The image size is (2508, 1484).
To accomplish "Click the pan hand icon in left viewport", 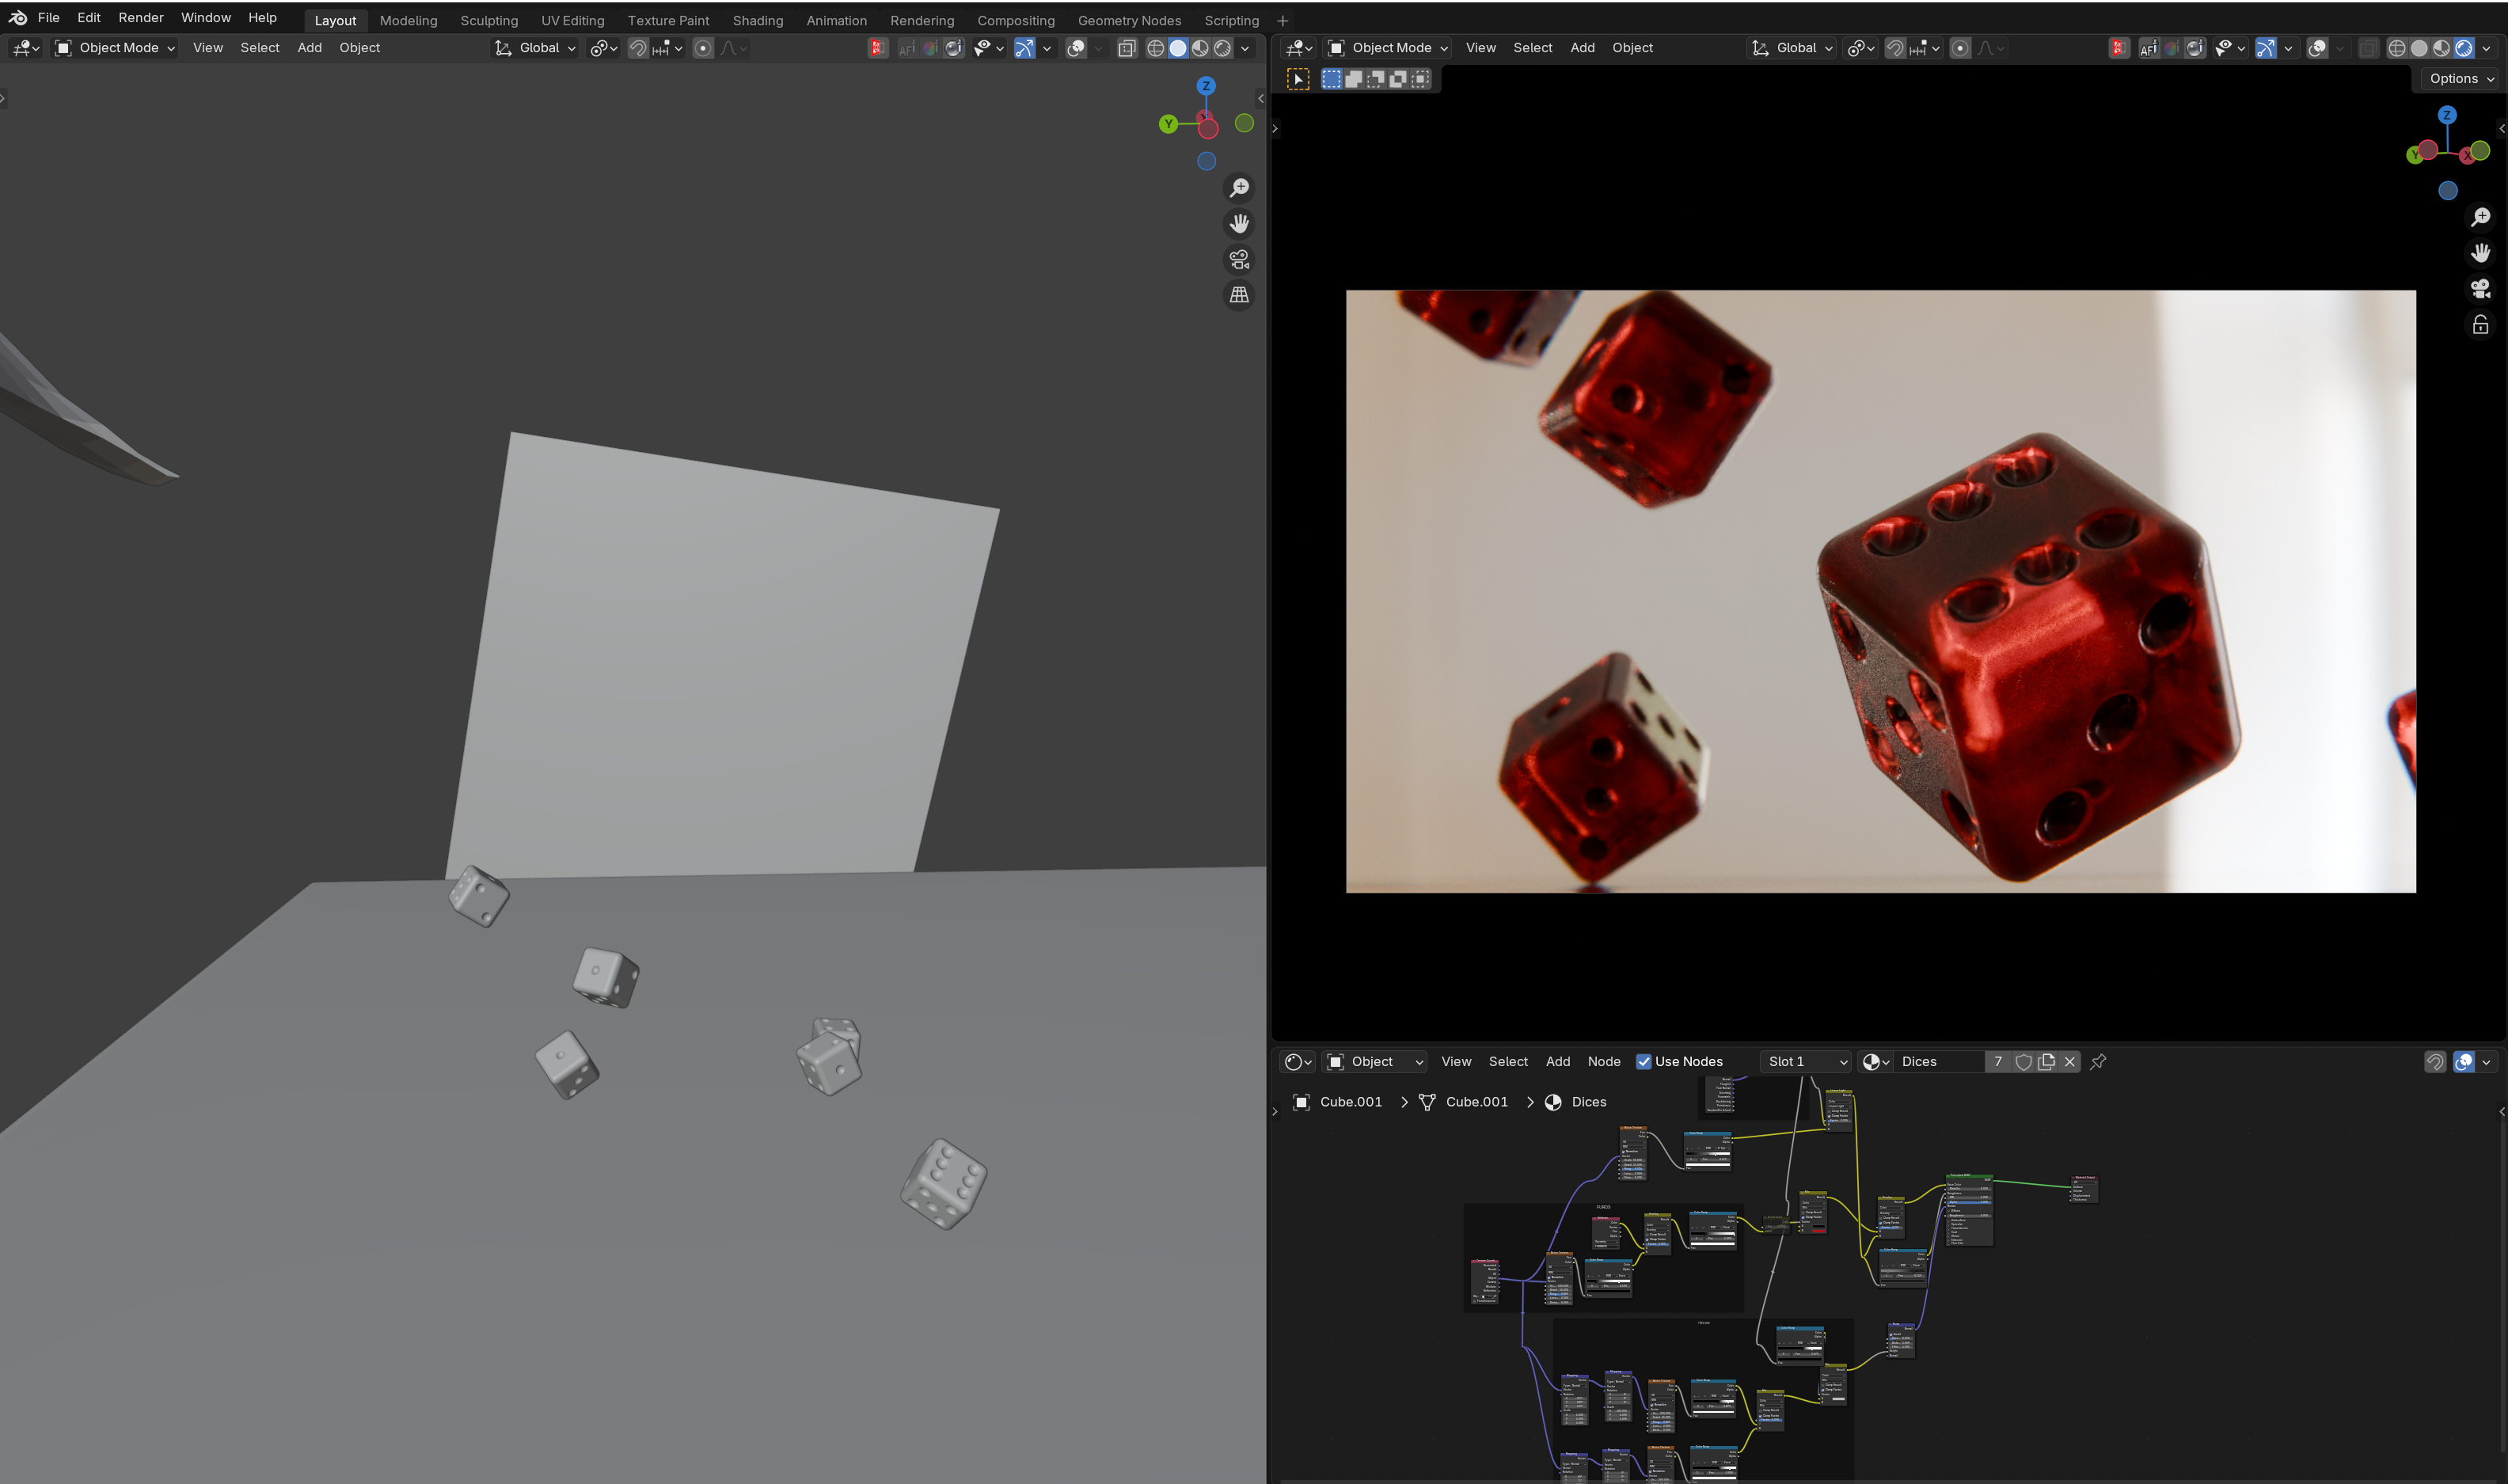I will (1239, 224).
